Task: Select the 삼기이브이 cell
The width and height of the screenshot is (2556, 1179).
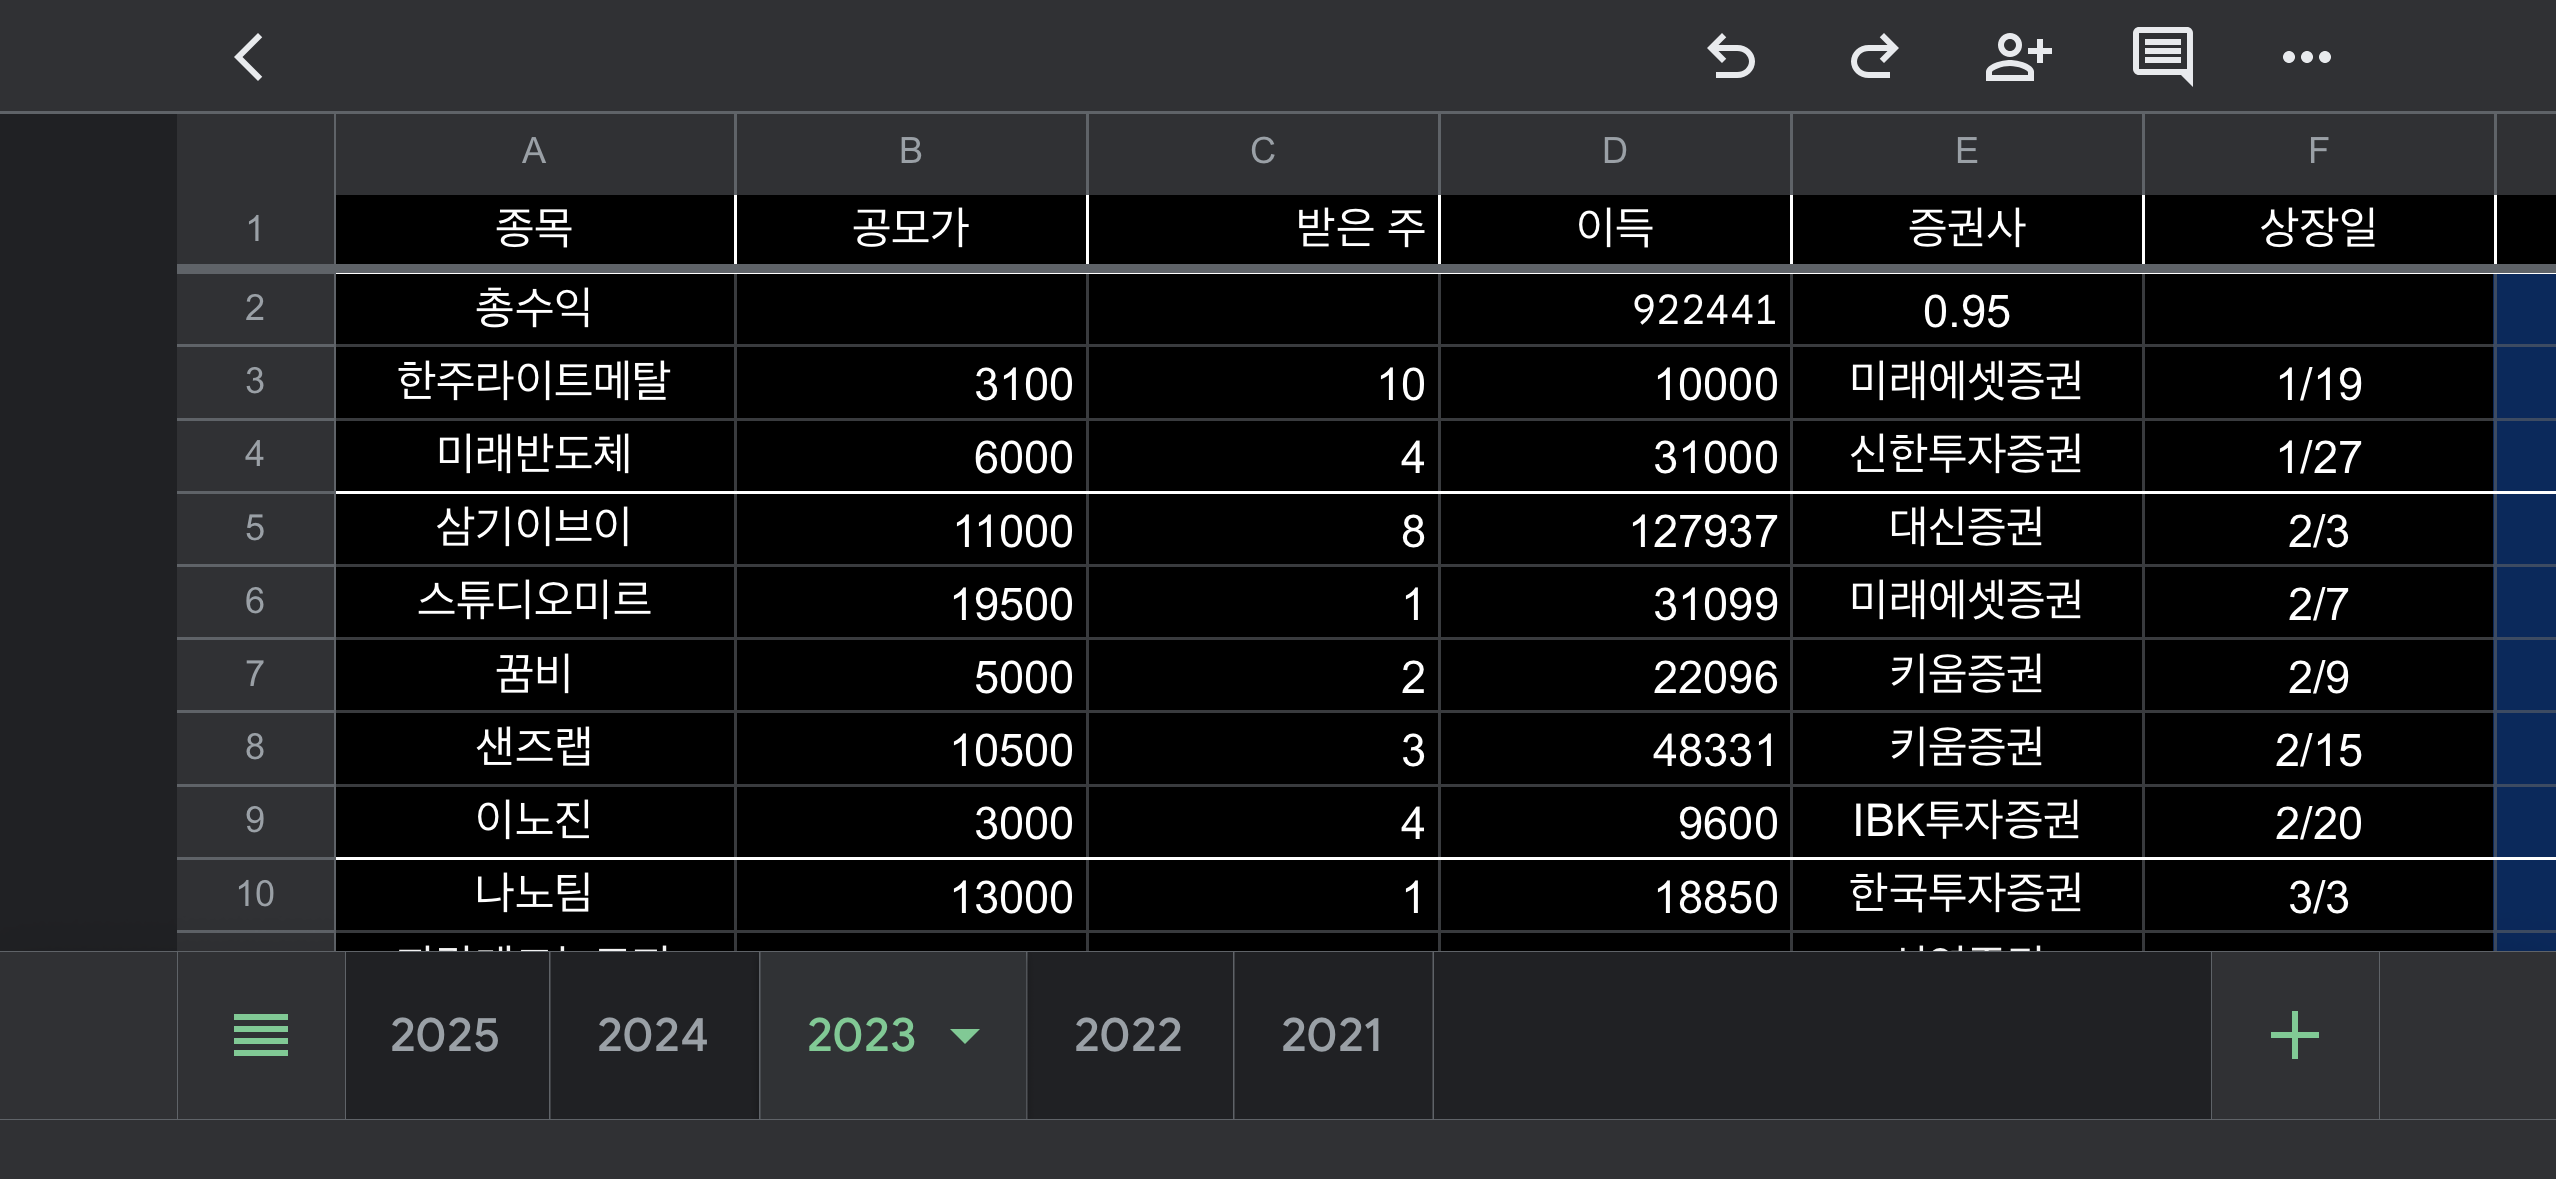Action: [534, 528]
